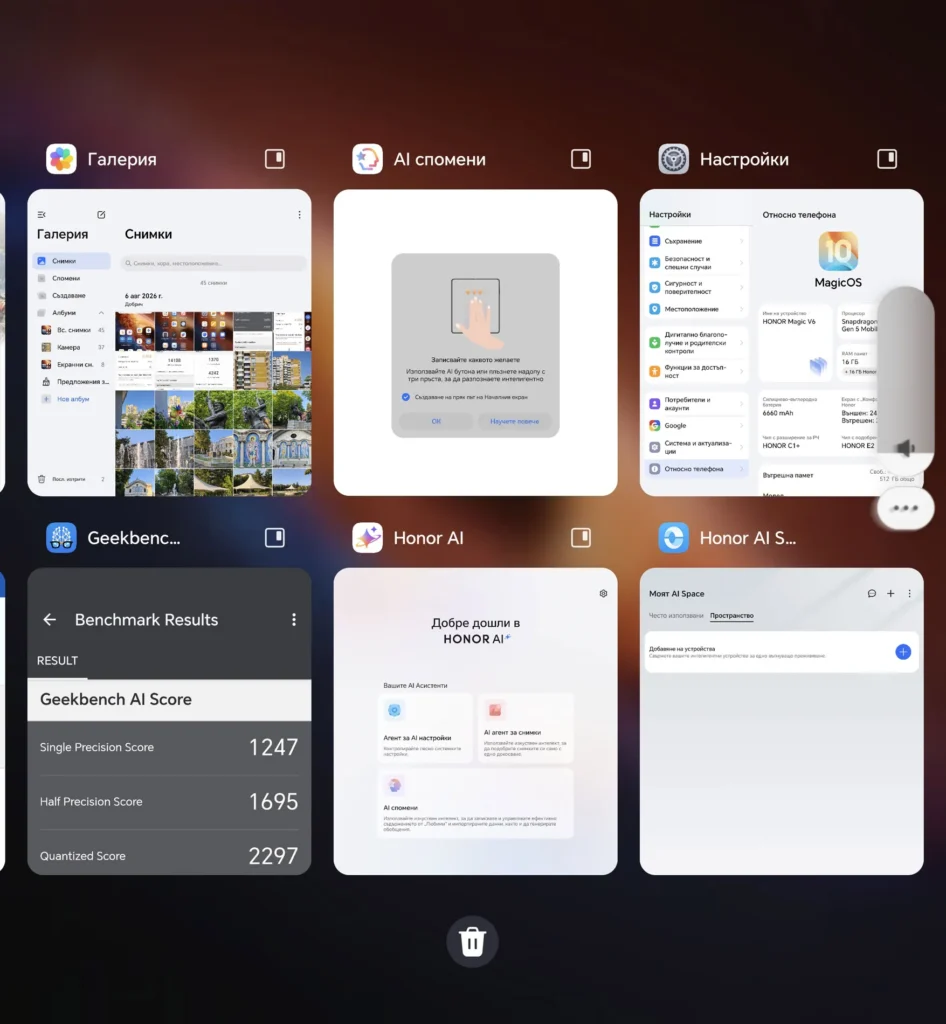Image resolution: width=946 pixels, height=1024 pixels.
Task: Switch to Често използвани tab
Action: [x=676, y=616]
